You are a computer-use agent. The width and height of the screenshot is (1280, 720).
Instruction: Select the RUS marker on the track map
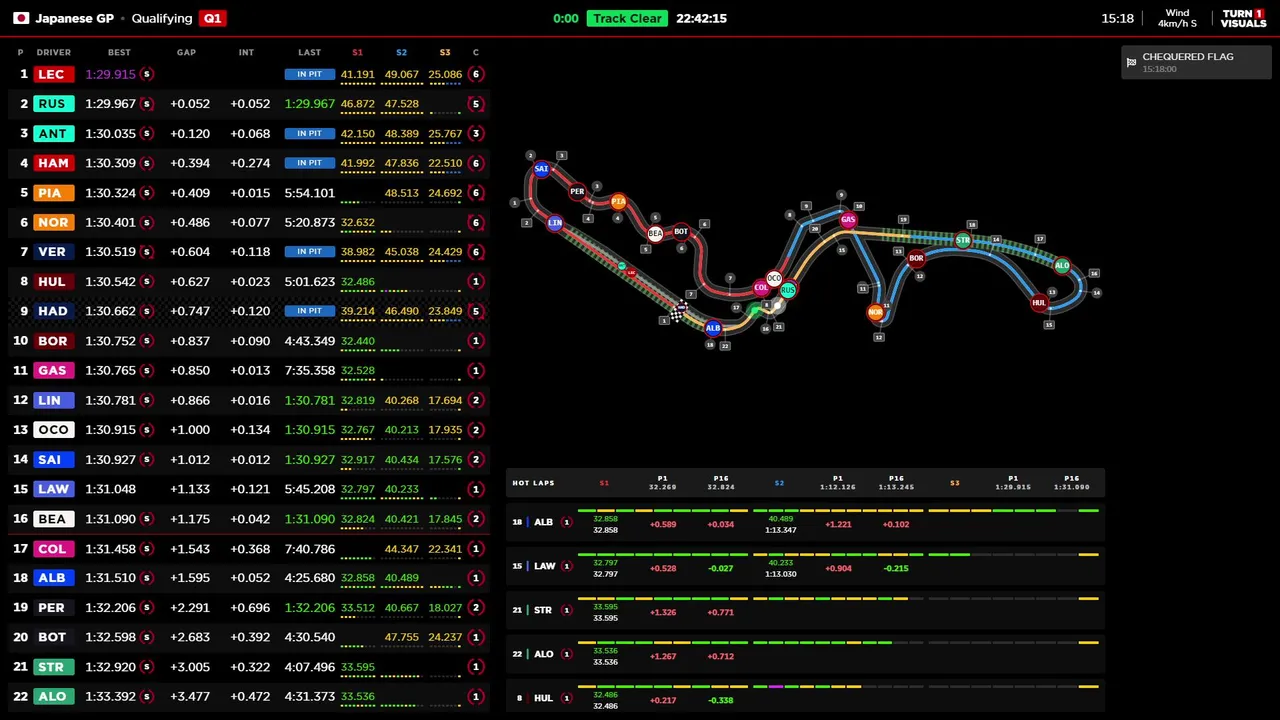(788, 290)
